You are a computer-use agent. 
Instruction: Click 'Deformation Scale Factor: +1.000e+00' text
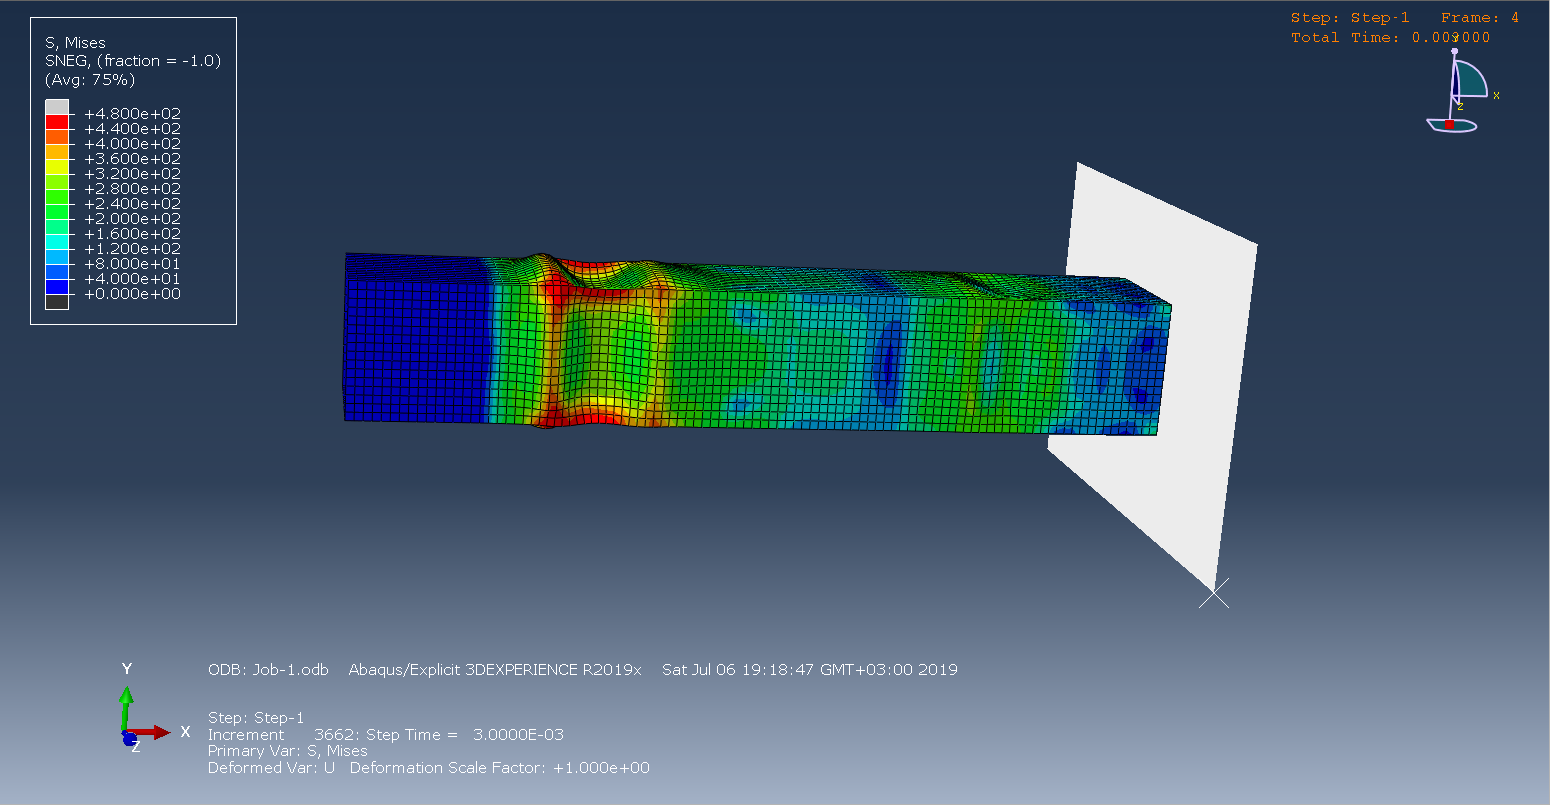[500, 768]
